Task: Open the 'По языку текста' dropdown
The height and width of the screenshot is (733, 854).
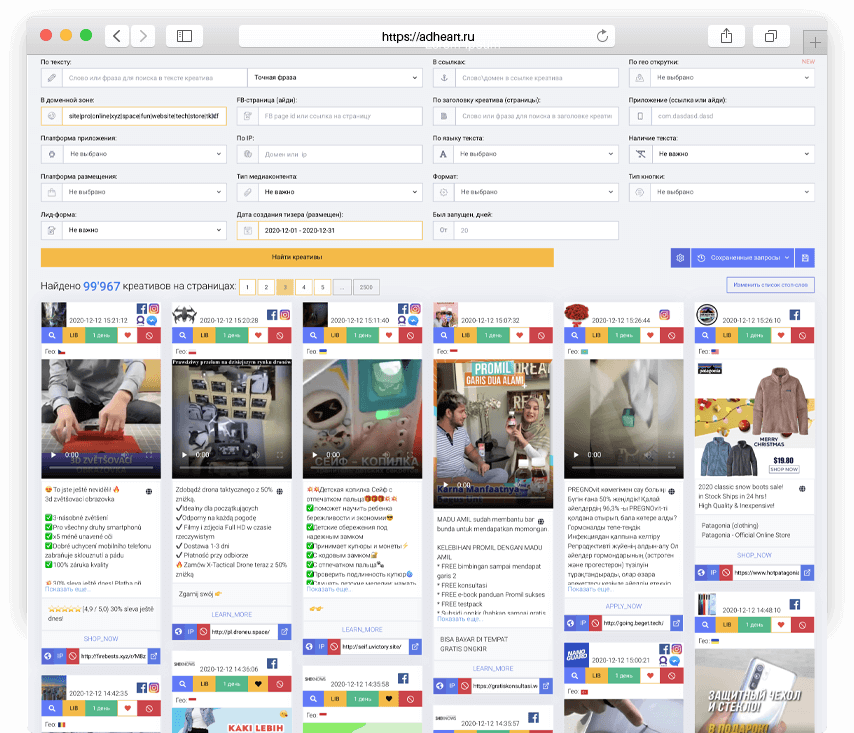Action: (536, 155)
